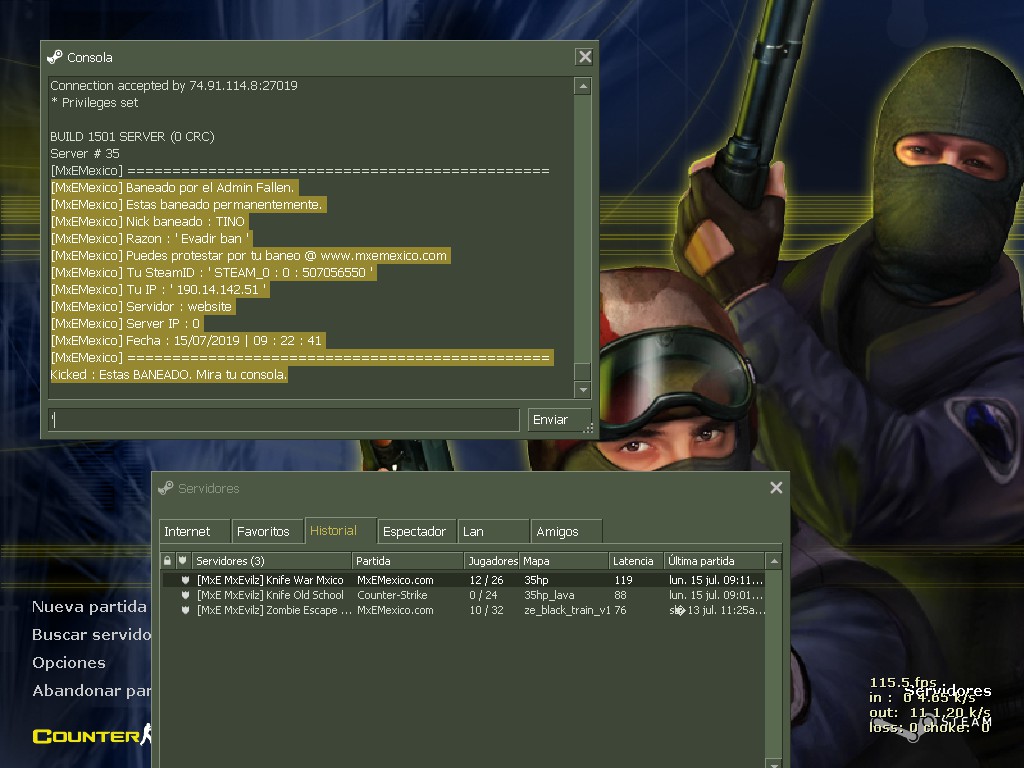Viewport: 1024px width, 768px height.
Task: Click the Steam icon in the Consola title bar
Action: 55,57
